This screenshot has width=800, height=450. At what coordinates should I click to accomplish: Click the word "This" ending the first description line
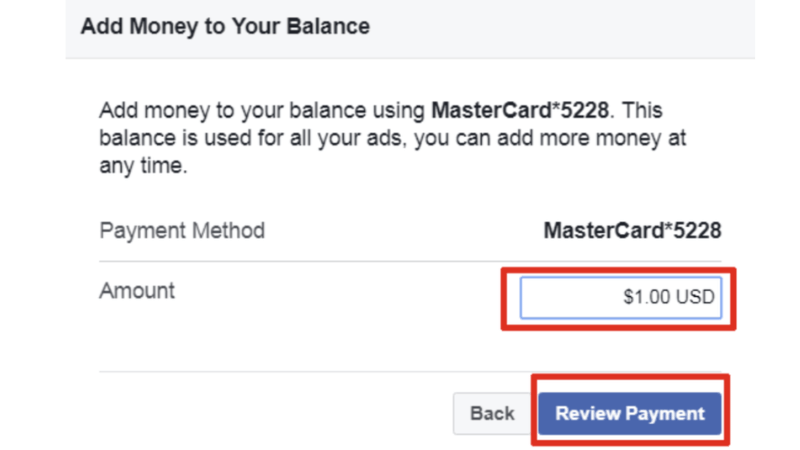(642, 109)
